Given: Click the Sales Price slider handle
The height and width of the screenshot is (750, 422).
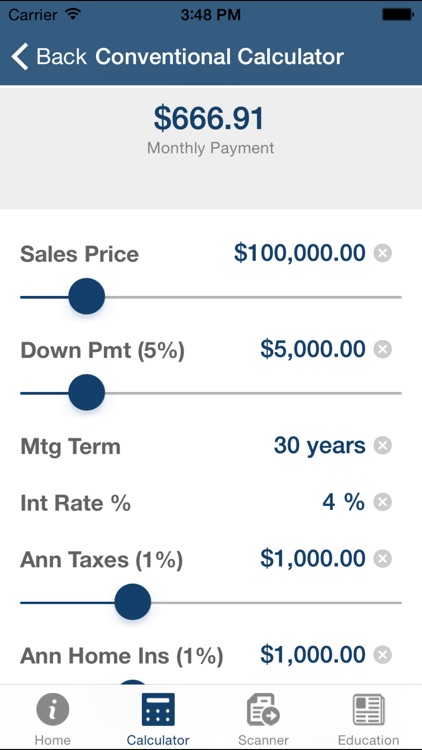Looking at the screenshot, I should coord(87,297).
